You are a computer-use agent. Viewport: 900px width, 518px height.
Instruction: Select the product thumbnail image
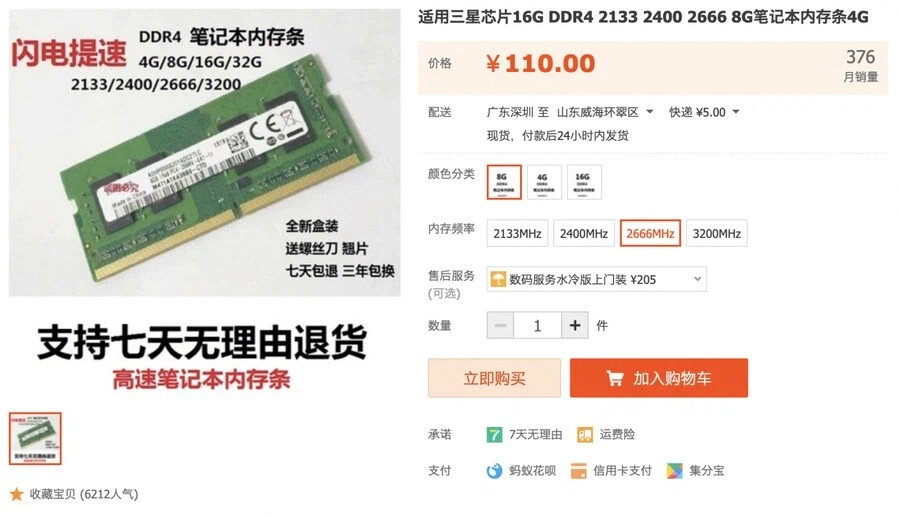point(35,438)
